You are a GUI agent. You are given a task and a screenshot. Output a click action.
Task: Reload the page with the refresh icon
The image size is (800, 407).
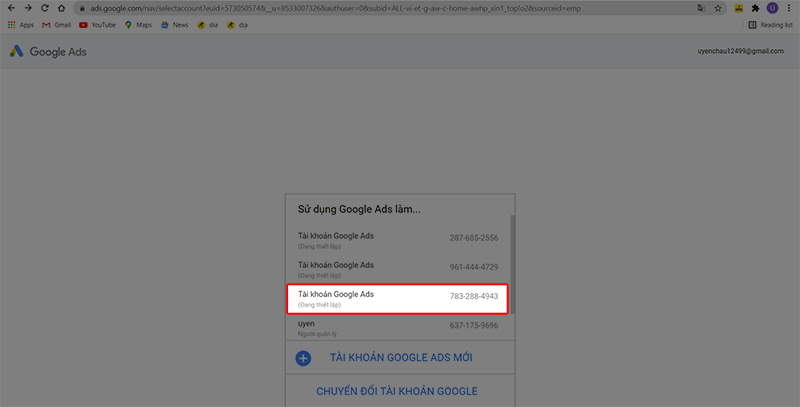click(45, 8)
